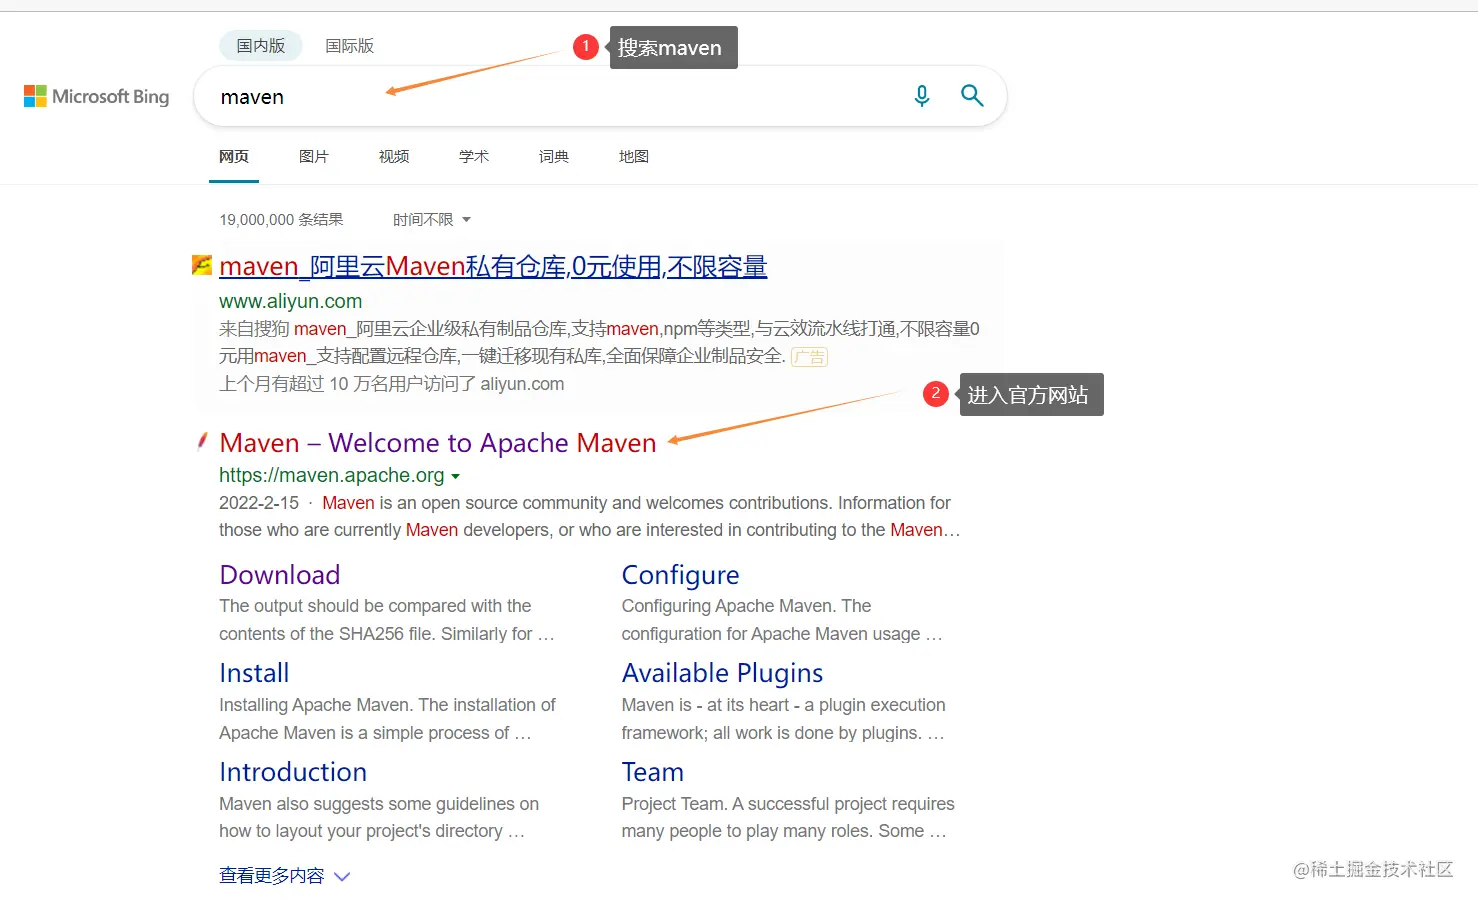The width and height of the screenshot is (1478, 904).
Task: Open the 时间不限 time filter dropdown
Action: [431, 220]
